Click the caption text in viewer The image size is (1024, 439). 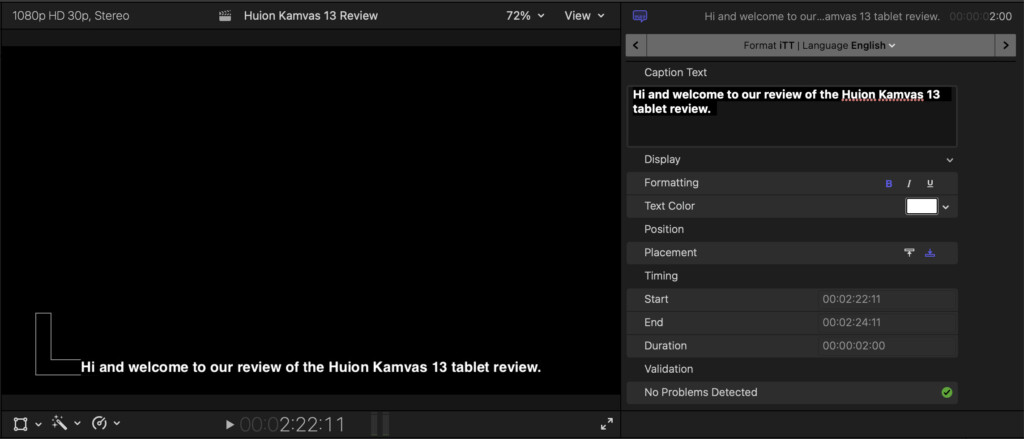click(311, 367)
